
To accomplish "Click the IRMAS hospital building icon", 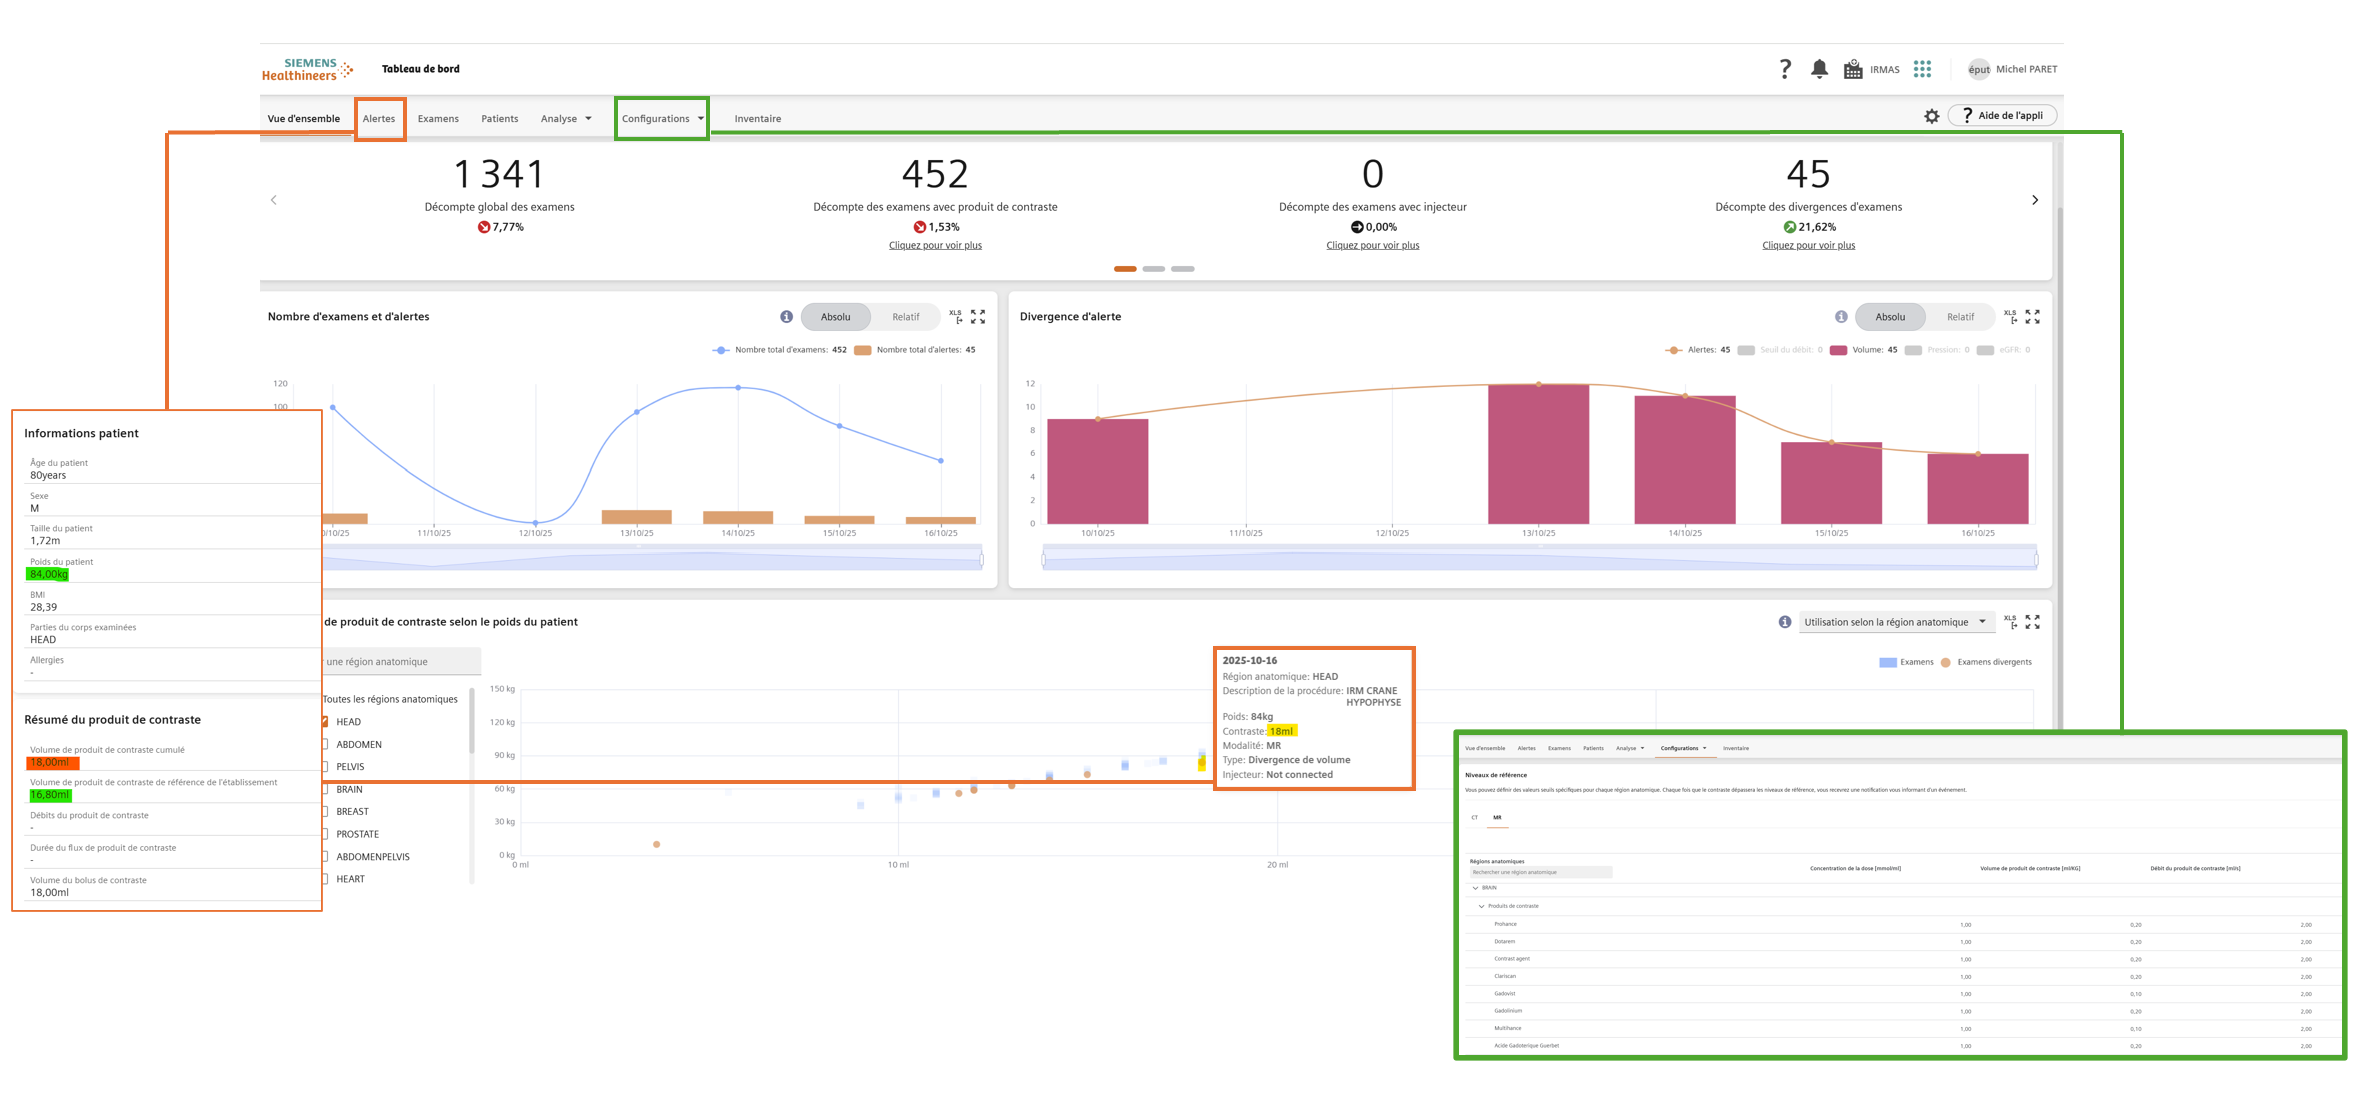I will point(1853,69).
